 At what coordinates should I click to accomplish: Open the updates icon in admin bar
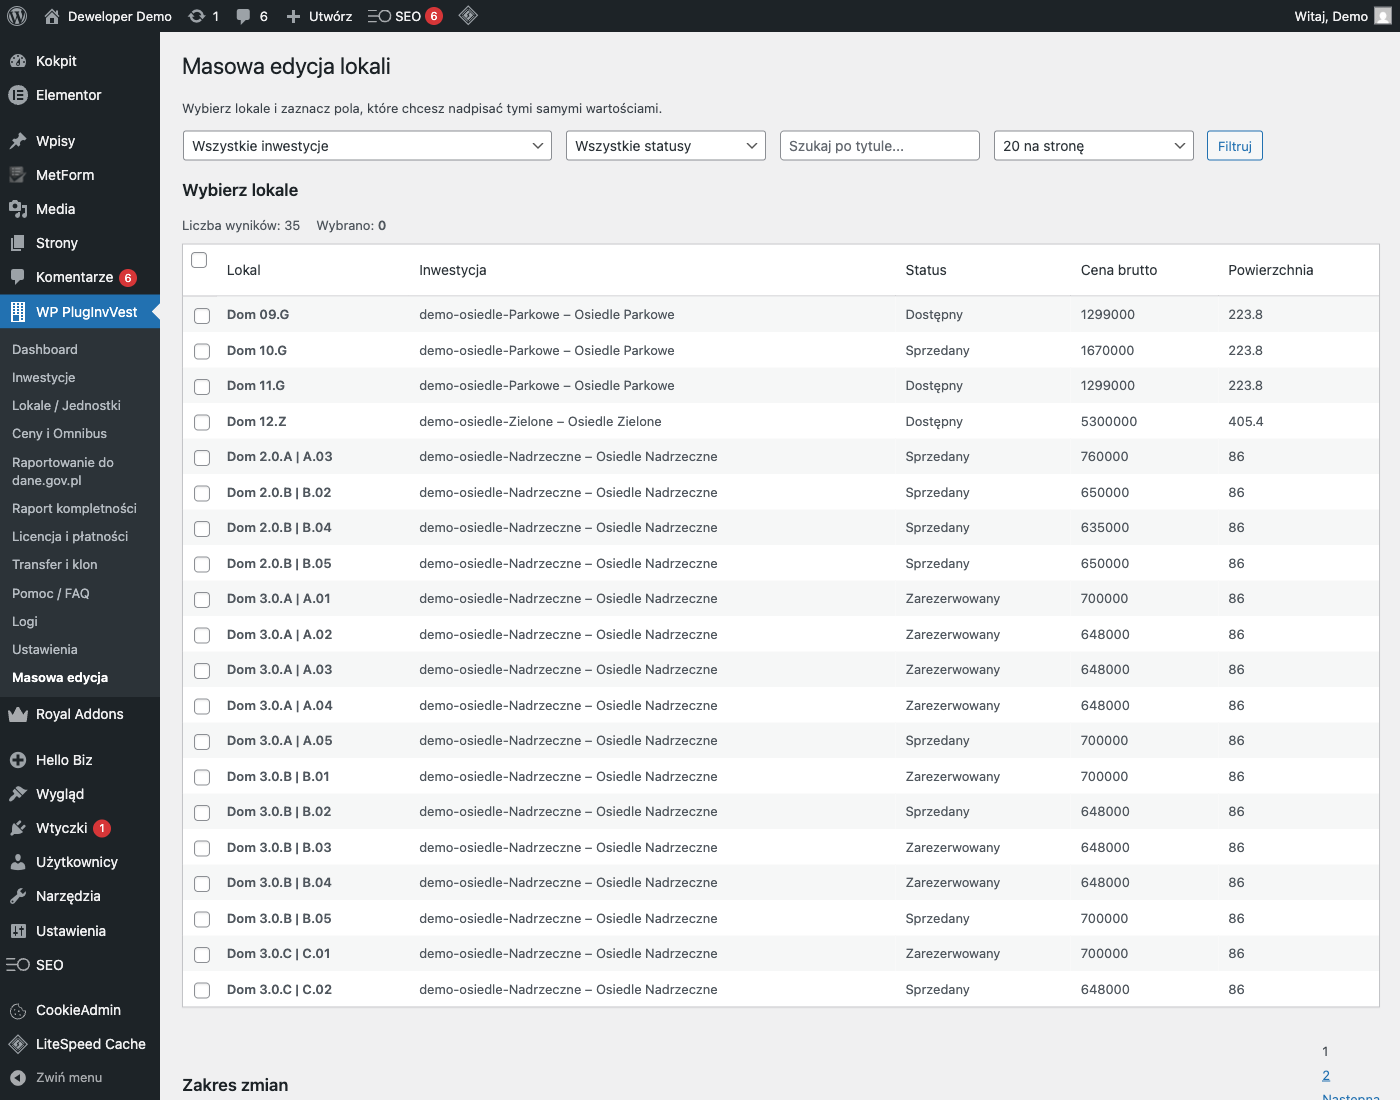tap(197, 16)
